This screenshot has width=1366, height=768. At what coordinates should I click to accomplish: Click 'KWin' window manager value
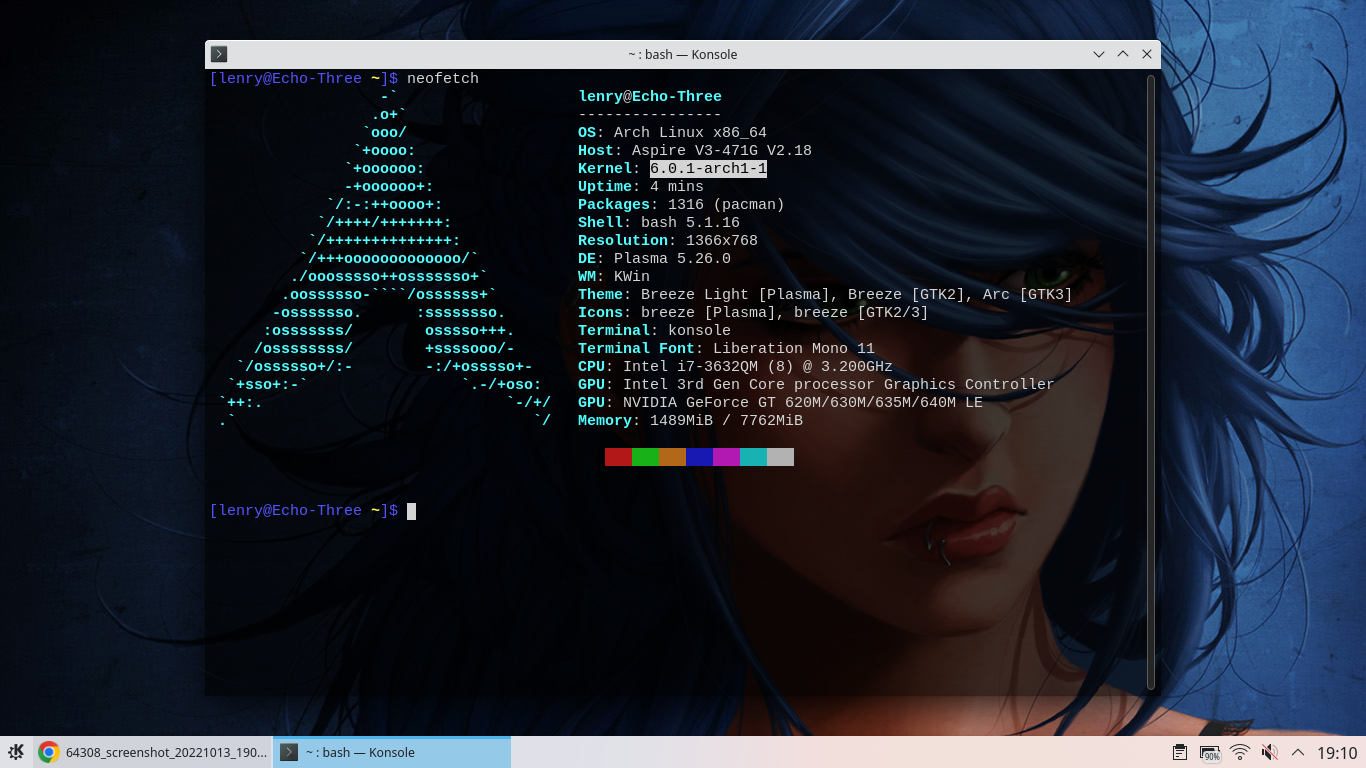point(632,277)
